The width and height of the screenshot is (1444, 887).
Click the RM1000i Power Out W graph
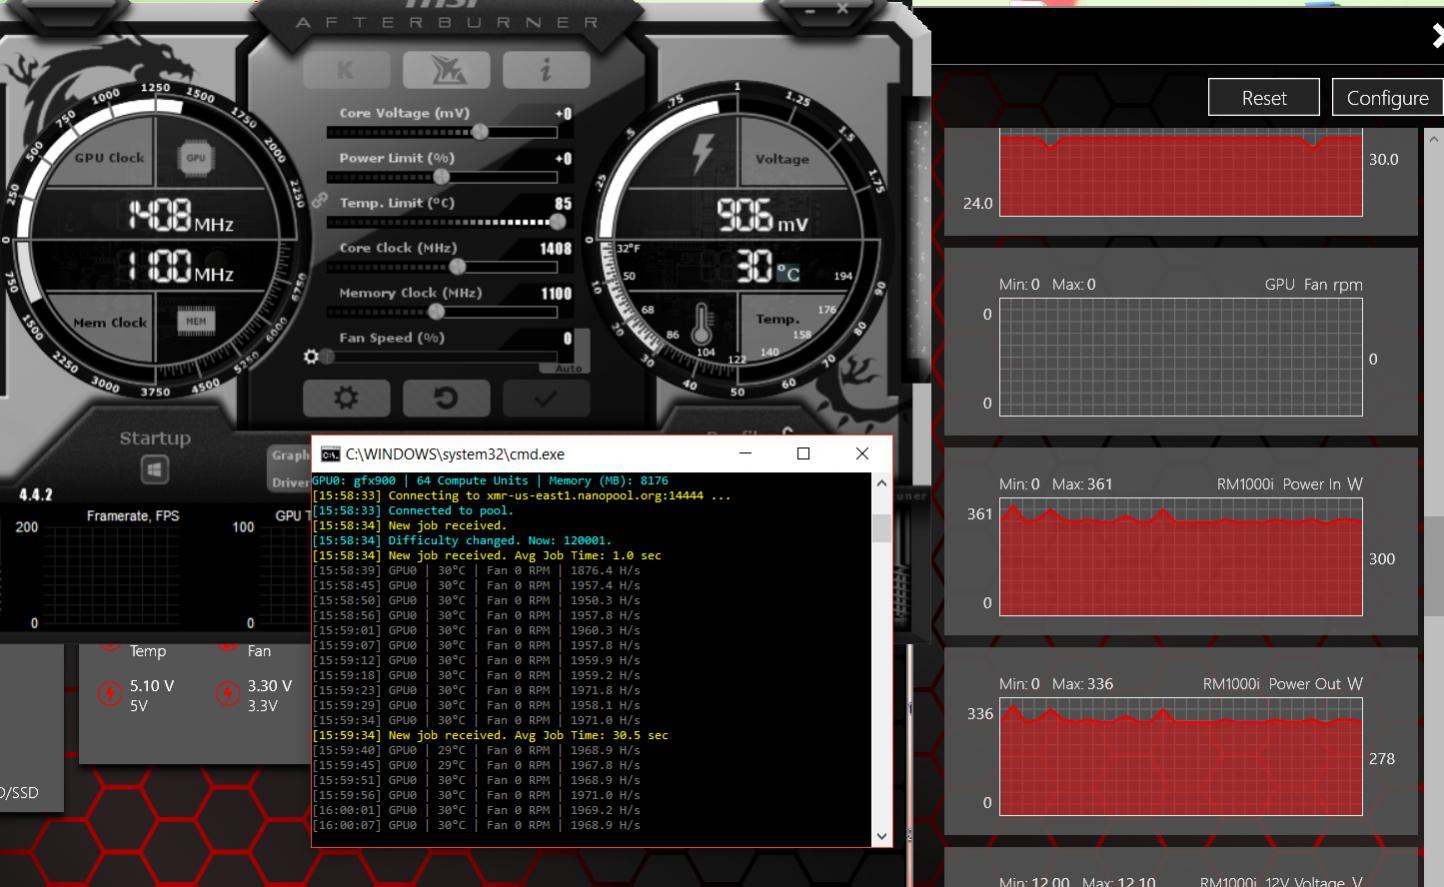(x=1181, y=757)
